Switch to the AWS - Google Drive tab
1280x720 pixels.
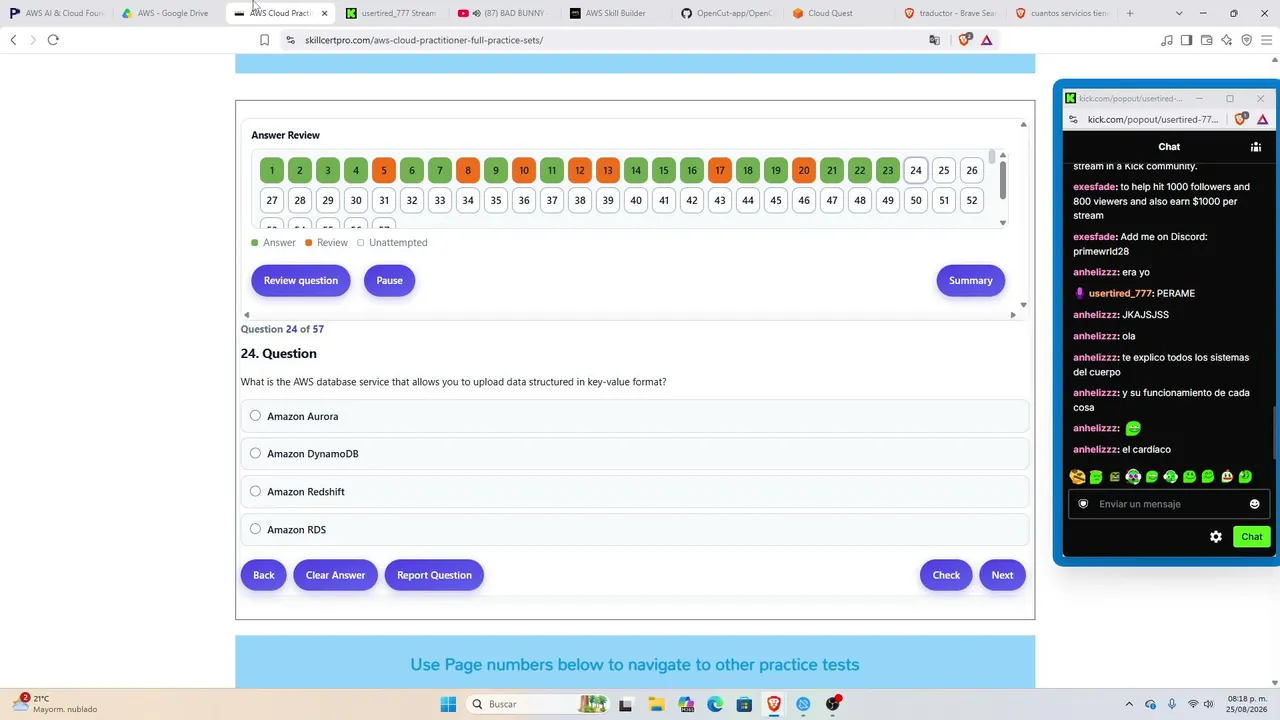coord(168,13)
